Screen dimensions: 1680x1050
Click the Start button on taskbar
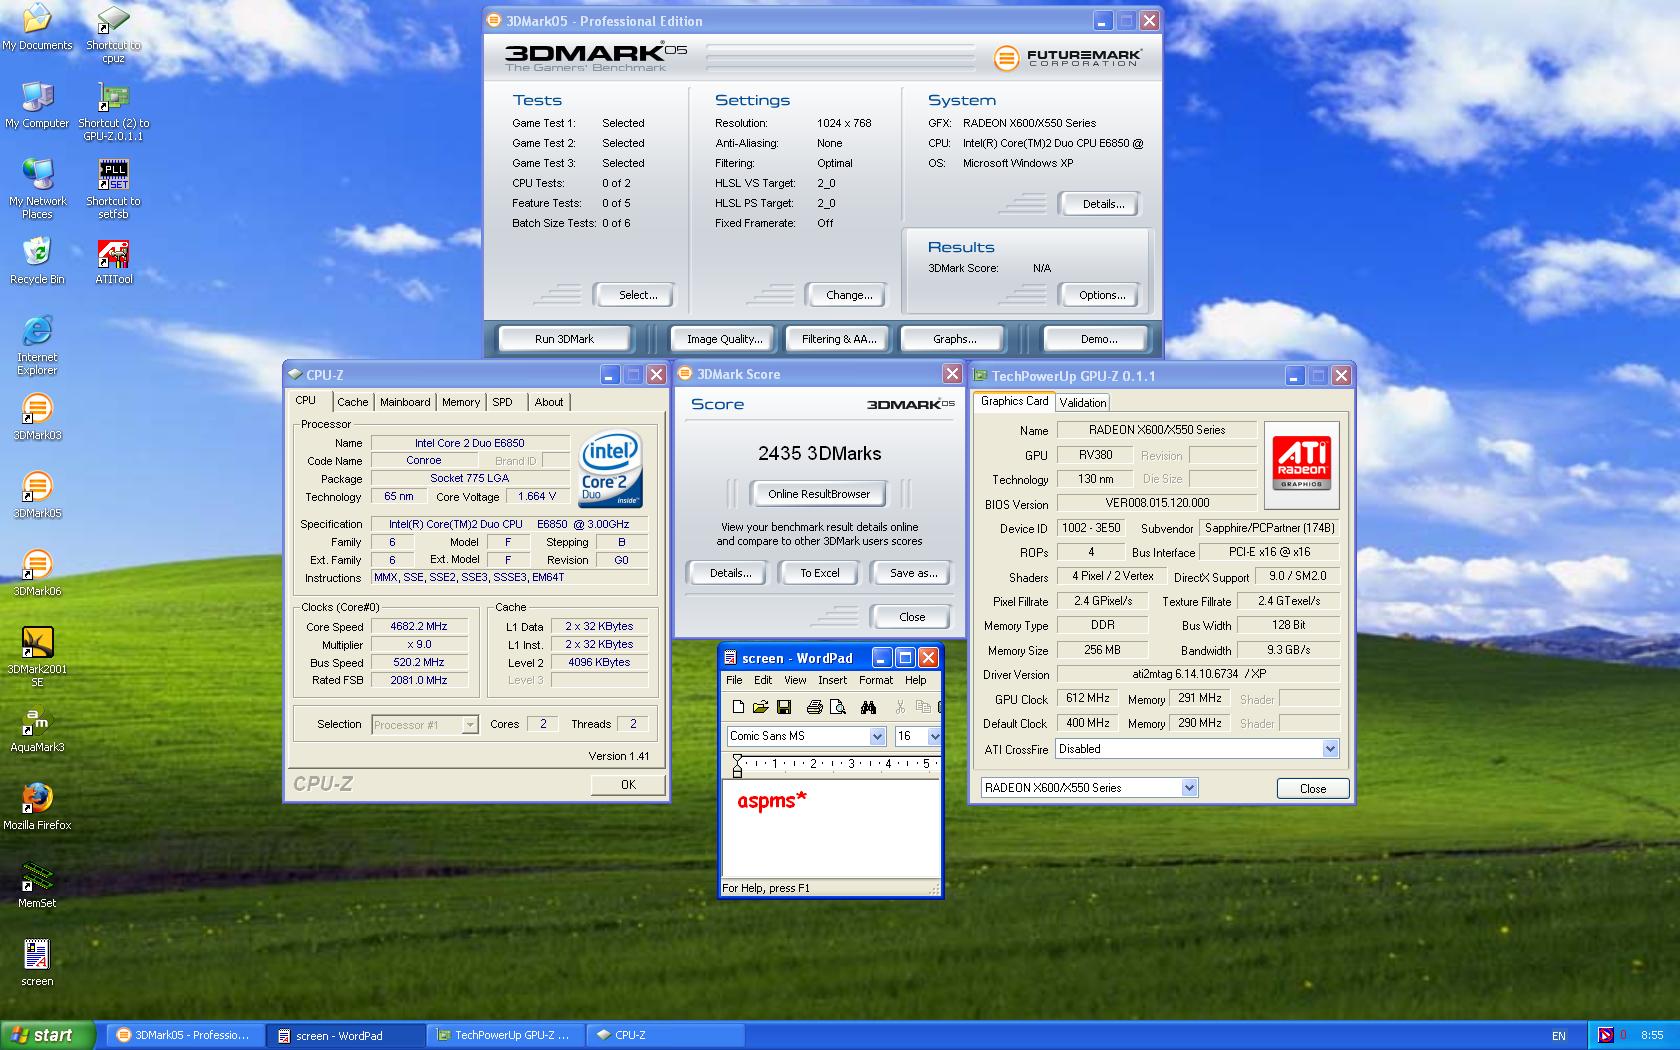point(47,1035)
